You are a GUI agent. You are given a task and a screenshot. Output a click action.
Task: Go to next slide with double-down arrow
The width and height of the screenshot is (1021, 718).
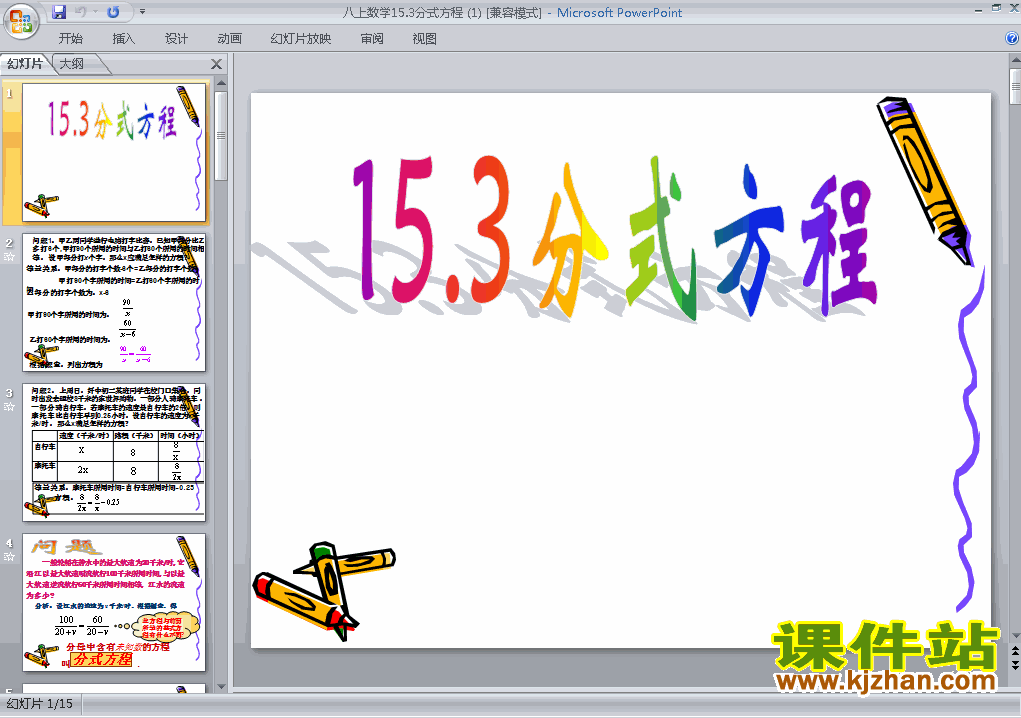click(x=1016, y=665)
